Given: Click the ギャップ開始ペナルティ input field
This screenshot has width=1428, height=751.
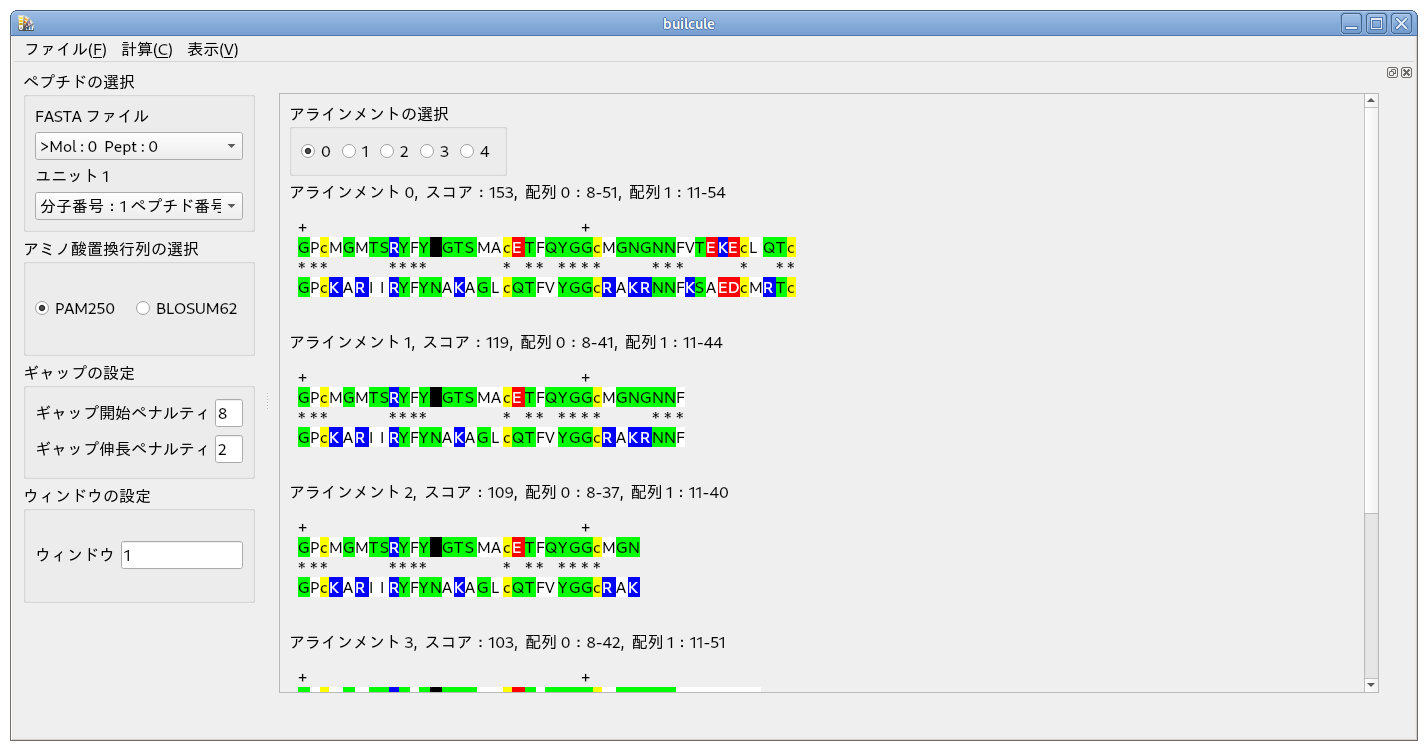Looking at the screenshot, I should (x=228, y=413).
